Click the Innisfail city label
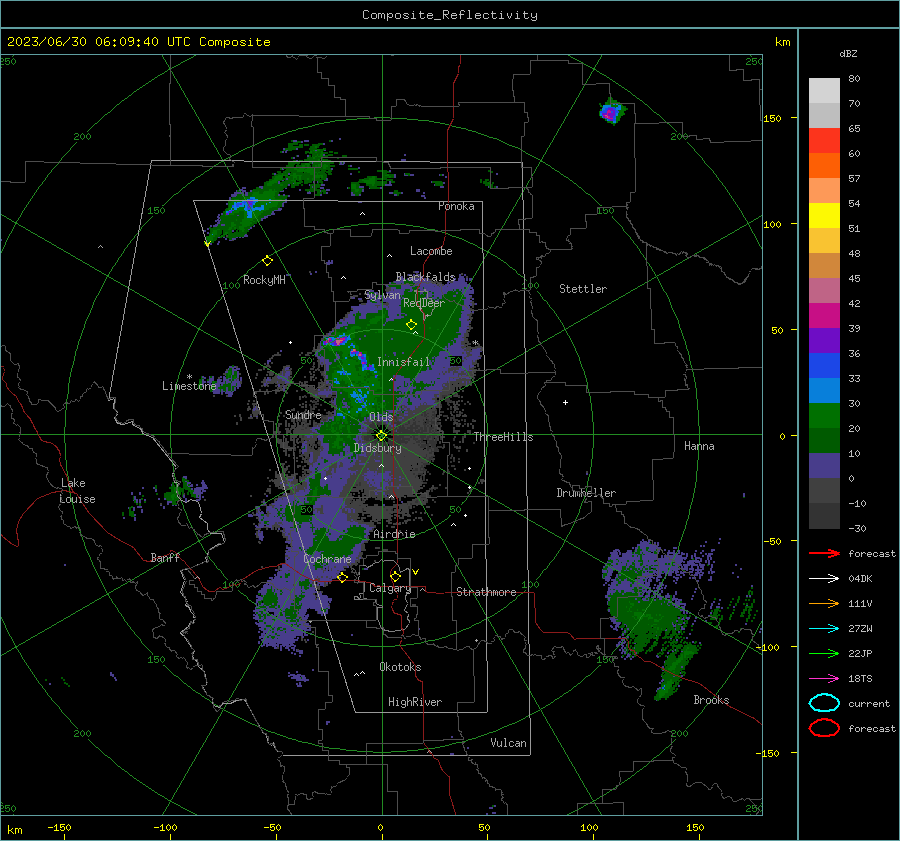Screen dimensions: 900x841 [403, 362]
